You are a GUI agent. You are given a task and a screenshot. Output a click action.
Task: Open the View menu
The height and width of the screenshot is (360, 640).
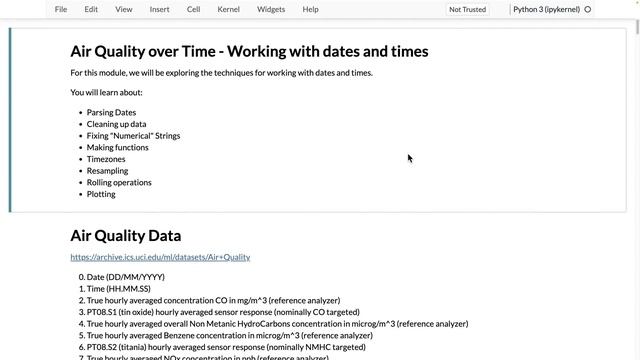[124, 9]
